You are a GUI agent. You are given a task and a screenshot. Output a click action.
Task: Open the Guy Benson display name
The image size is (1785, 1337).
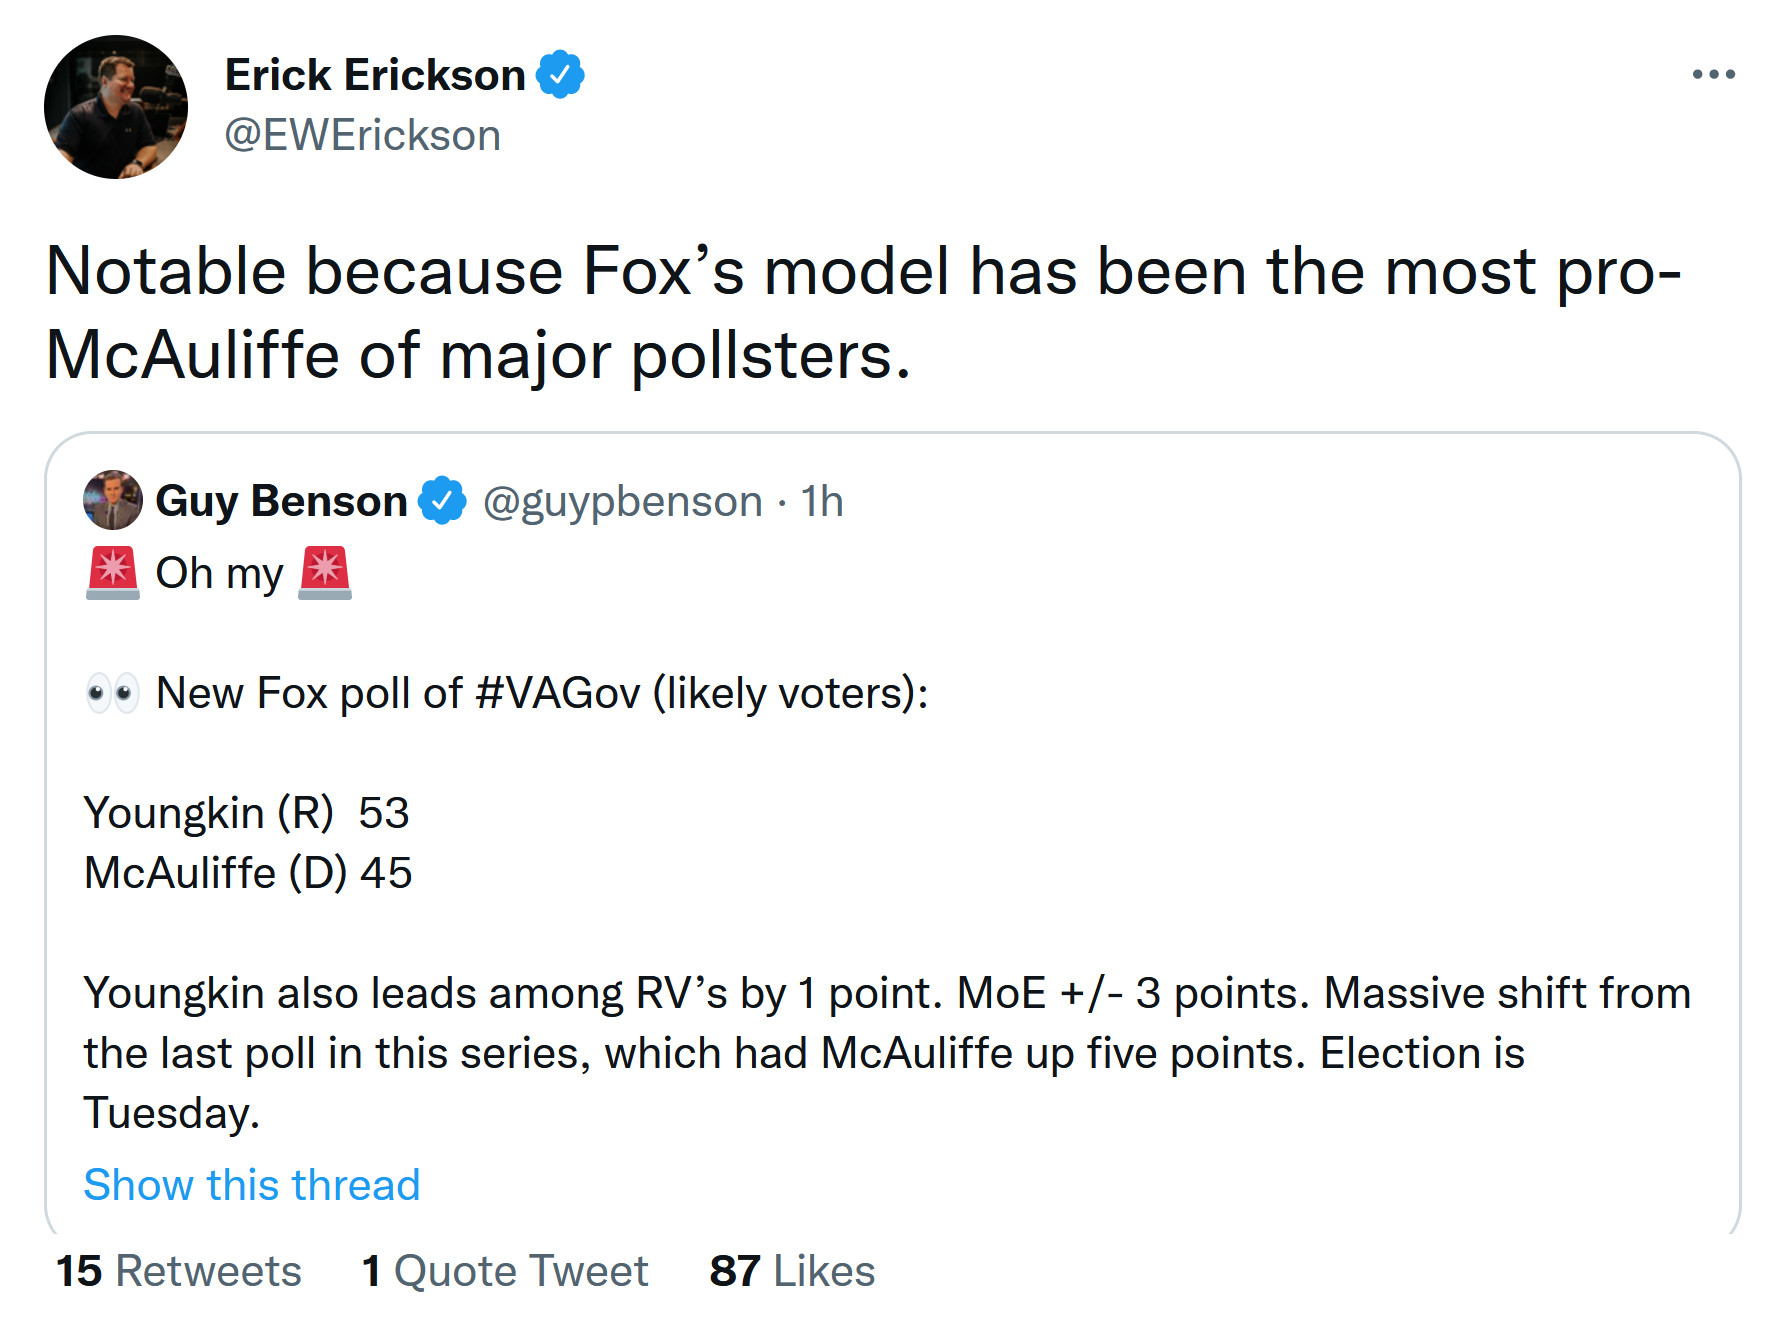tap(281, 501)
